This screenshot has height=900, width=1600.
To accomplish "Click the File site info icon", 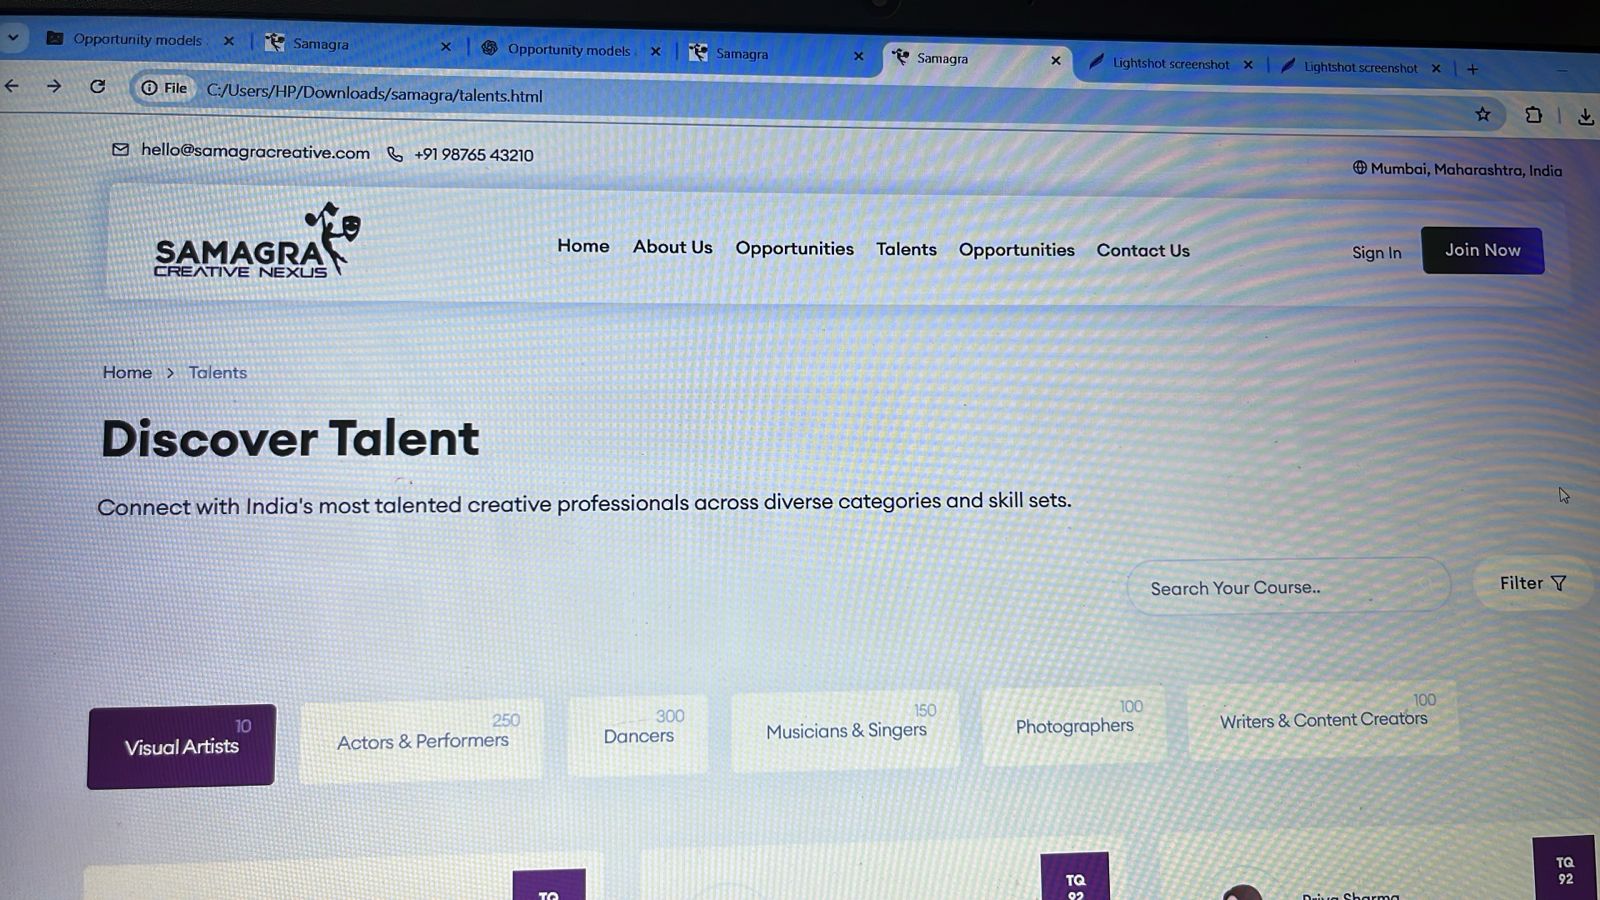I will pyautogui.click(x=164, y=88).
